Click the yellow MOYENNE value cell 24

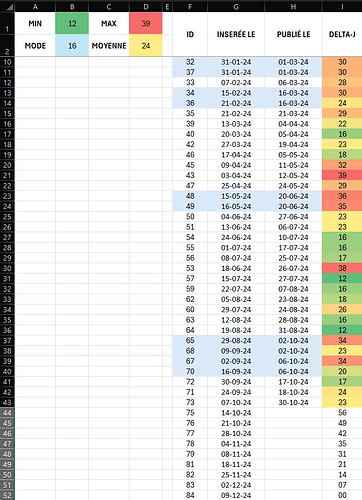tap(146, 45)
